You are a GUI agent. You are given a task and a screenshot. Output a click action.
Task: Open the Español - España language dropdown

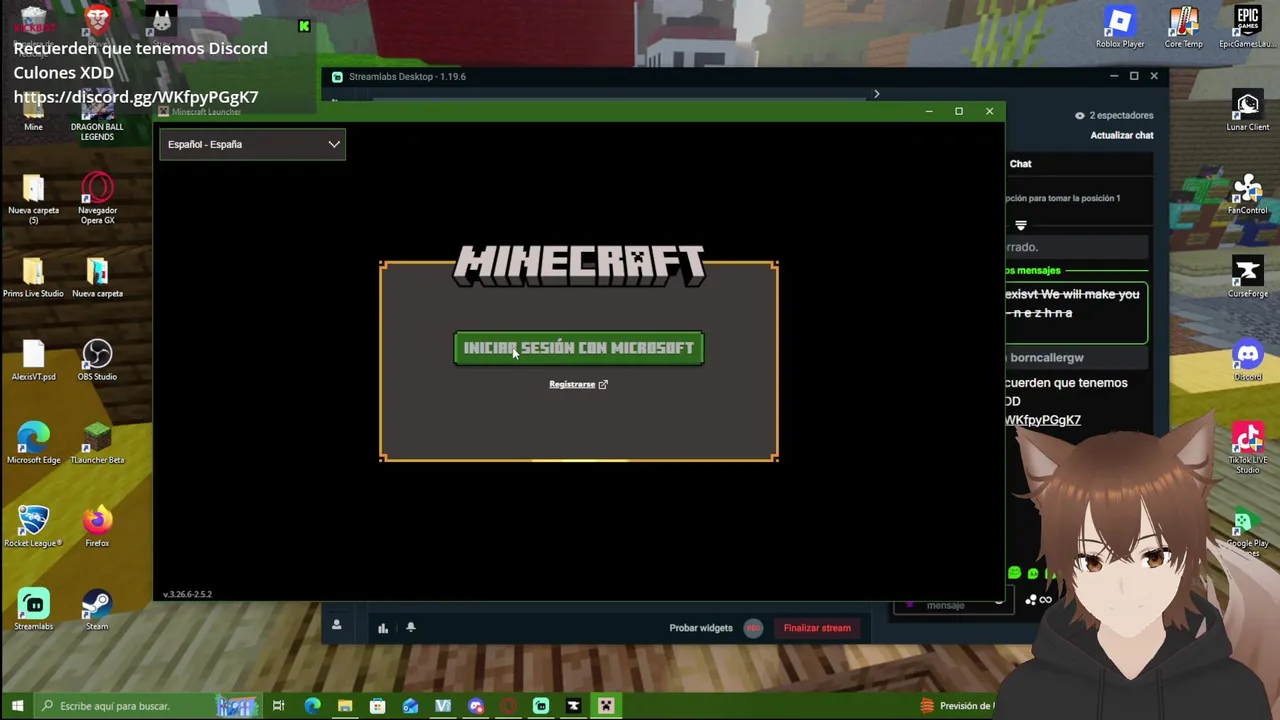pos(252,144)
